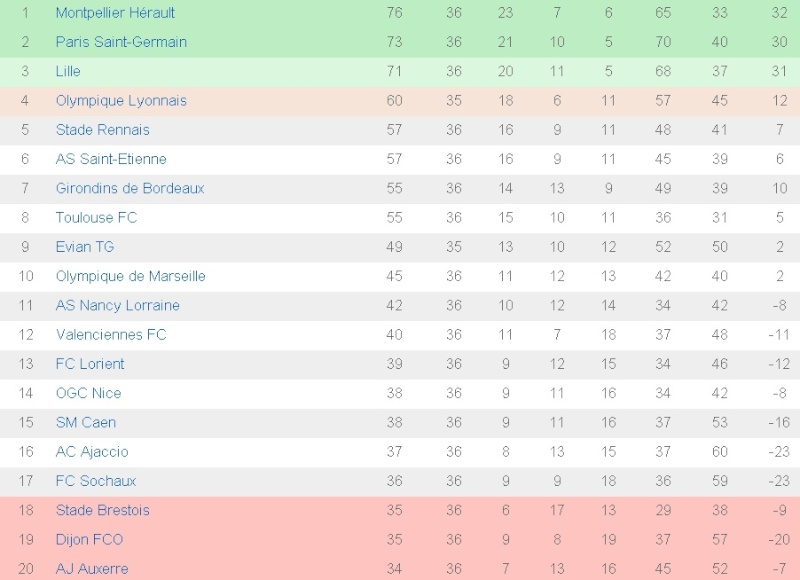800x580 pixels.
Task: Open the AS Saint-Etienne link
Action: (x=111, y=159)
